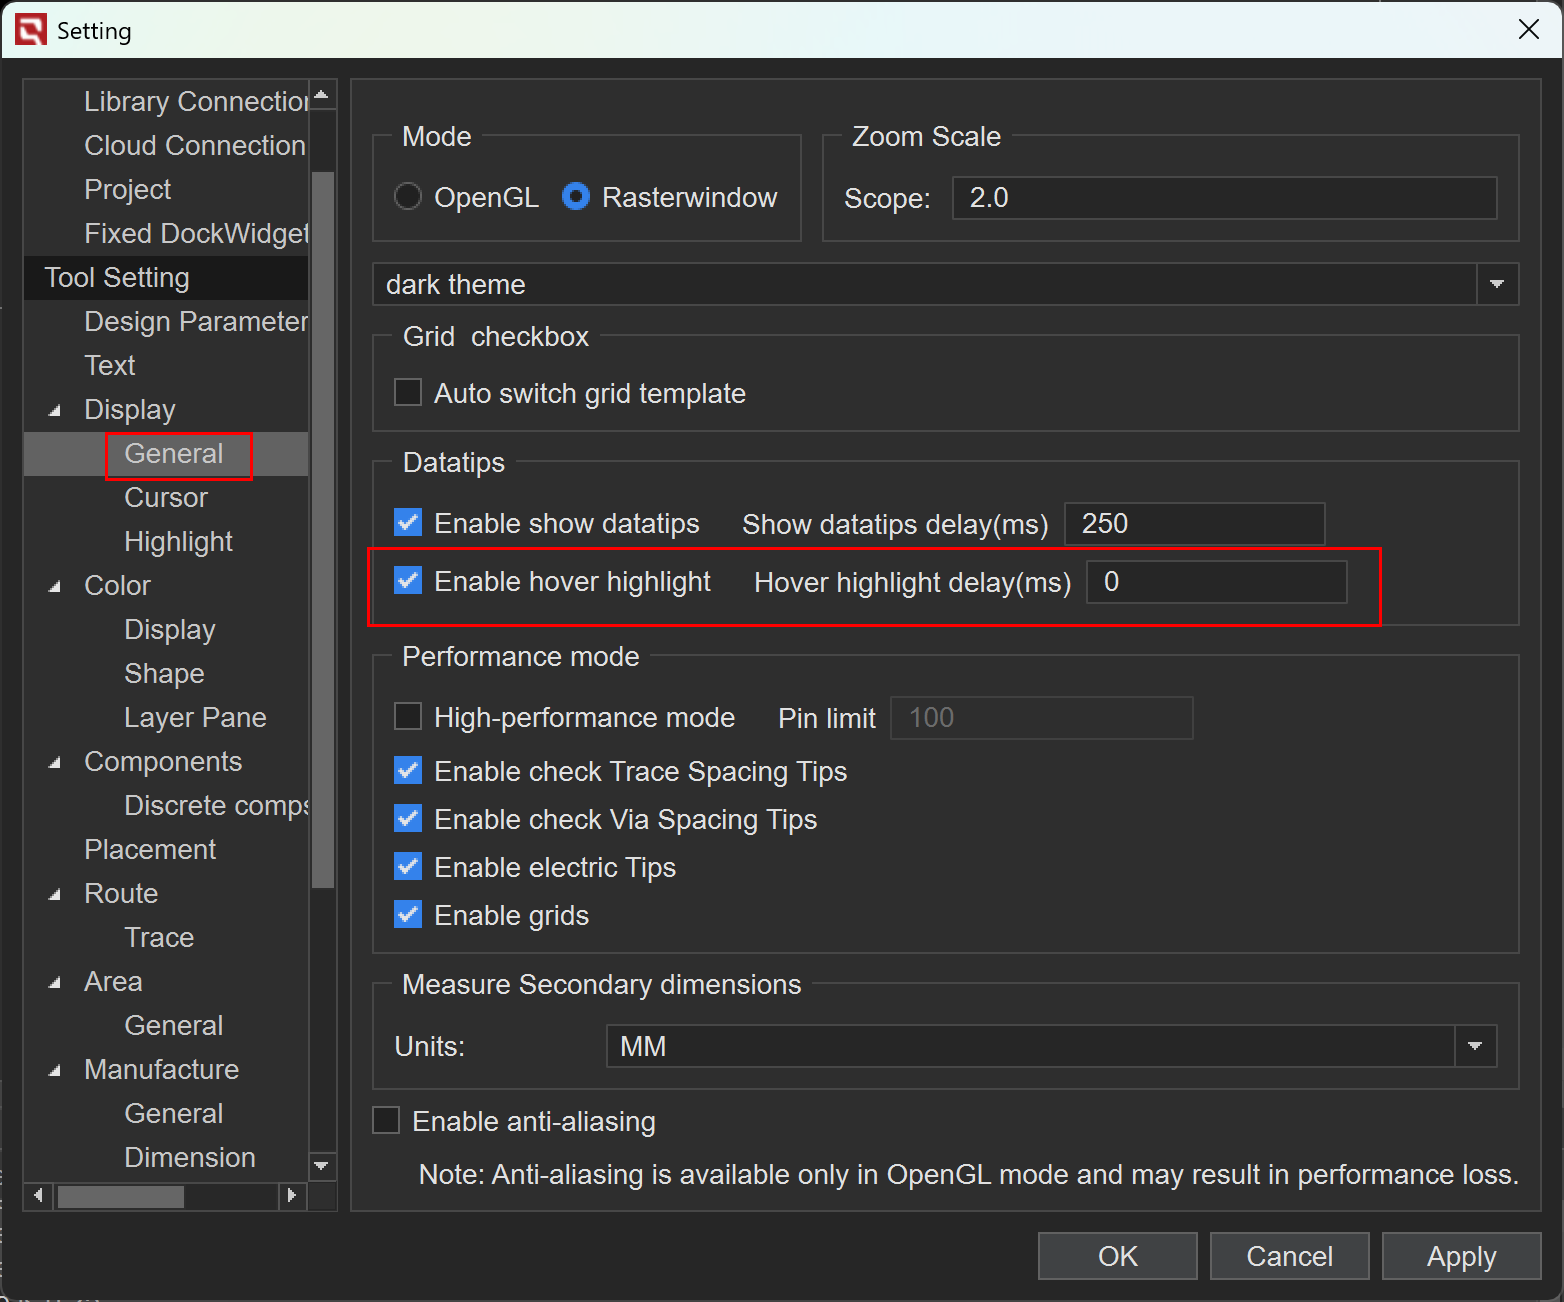Enable Auto switch grid template checkbox
The height and width of the screenshot is (1302, 1564).
tap(408, 392)
